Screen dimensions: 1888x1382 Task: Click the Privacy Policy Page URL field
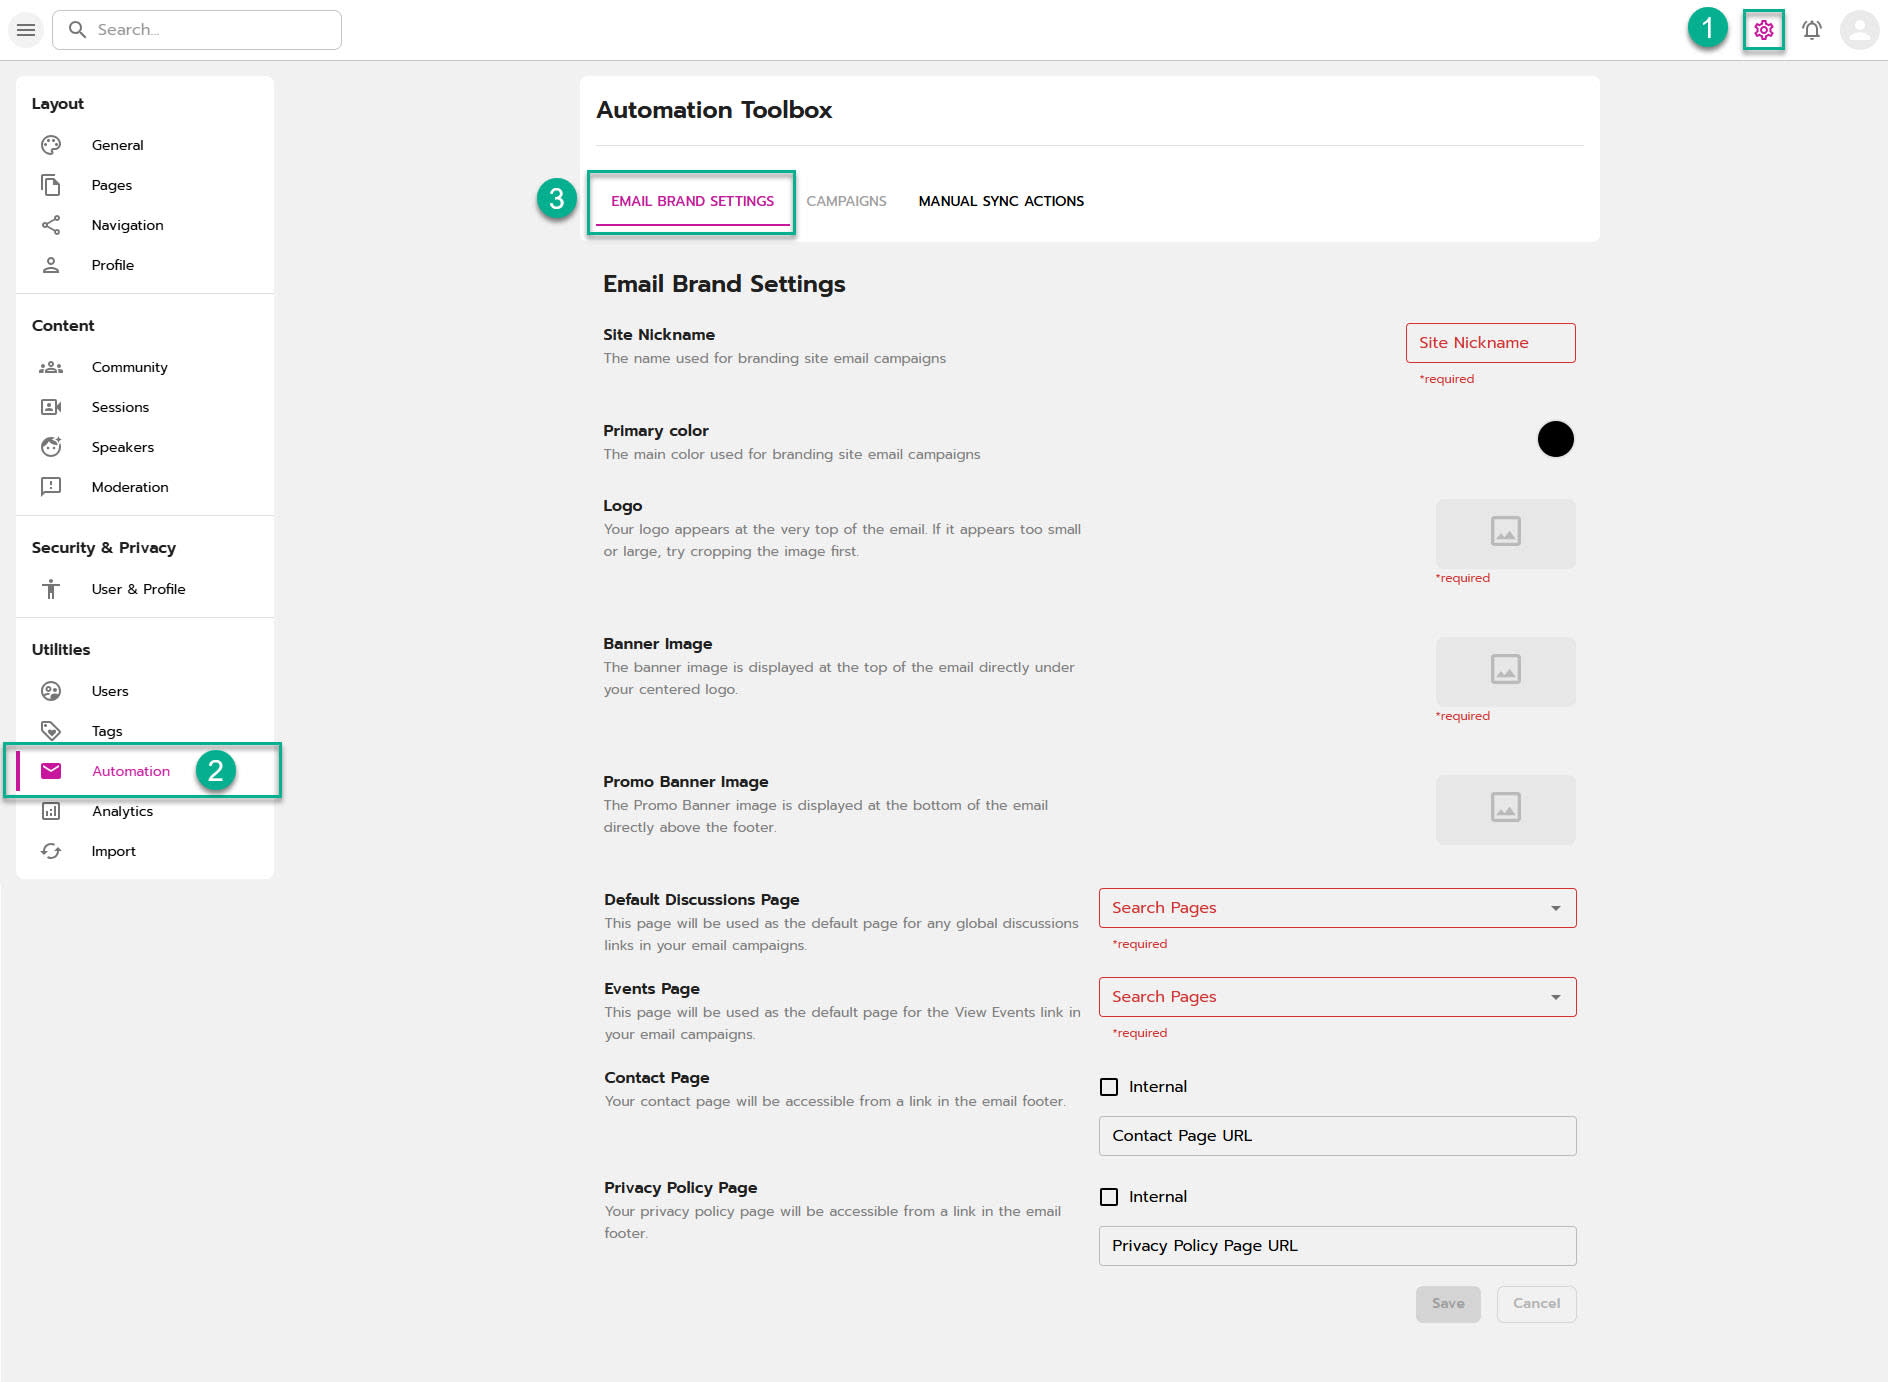click(1337, 1246)
